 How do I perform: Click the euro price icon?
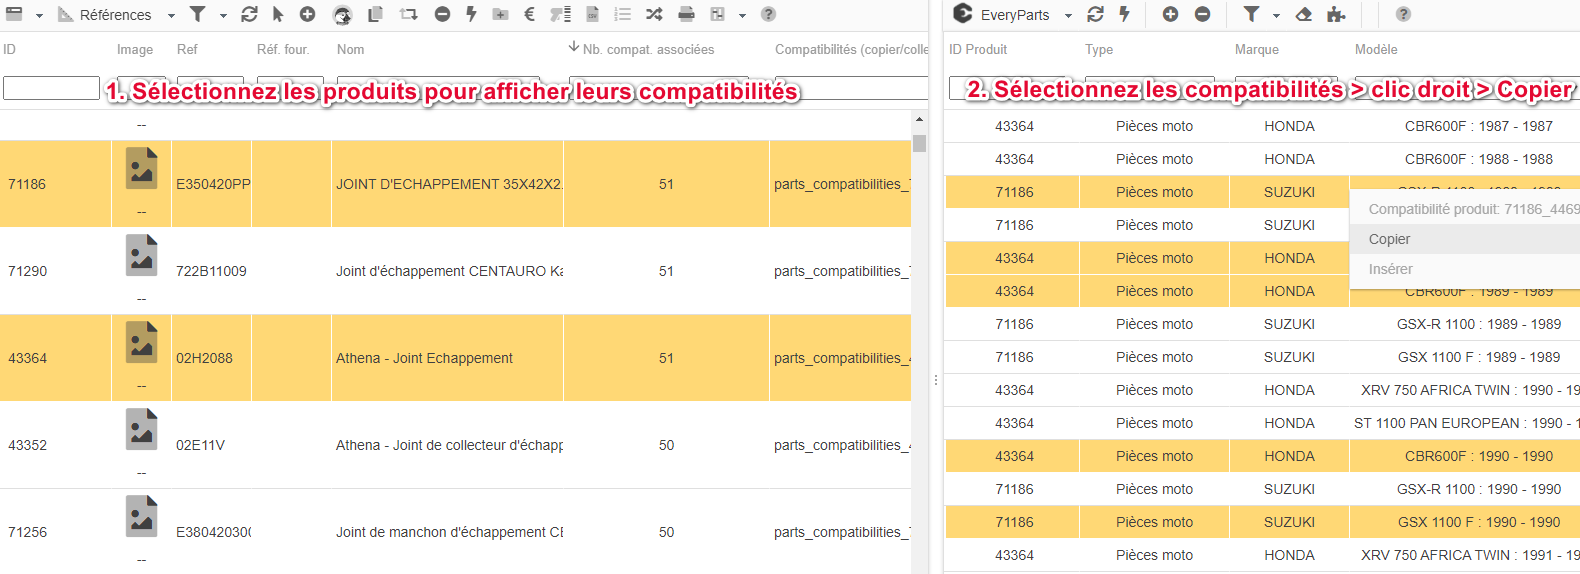(x=529, y=14)
